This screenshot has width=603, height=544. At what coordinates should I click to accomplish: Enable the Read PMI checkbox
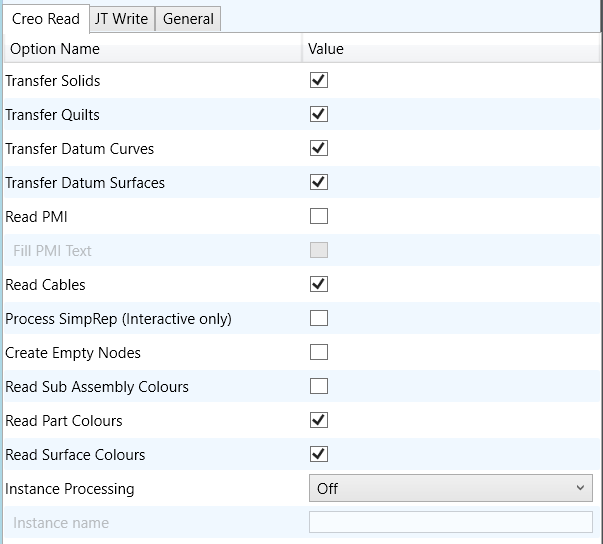(x=319, y=216)
